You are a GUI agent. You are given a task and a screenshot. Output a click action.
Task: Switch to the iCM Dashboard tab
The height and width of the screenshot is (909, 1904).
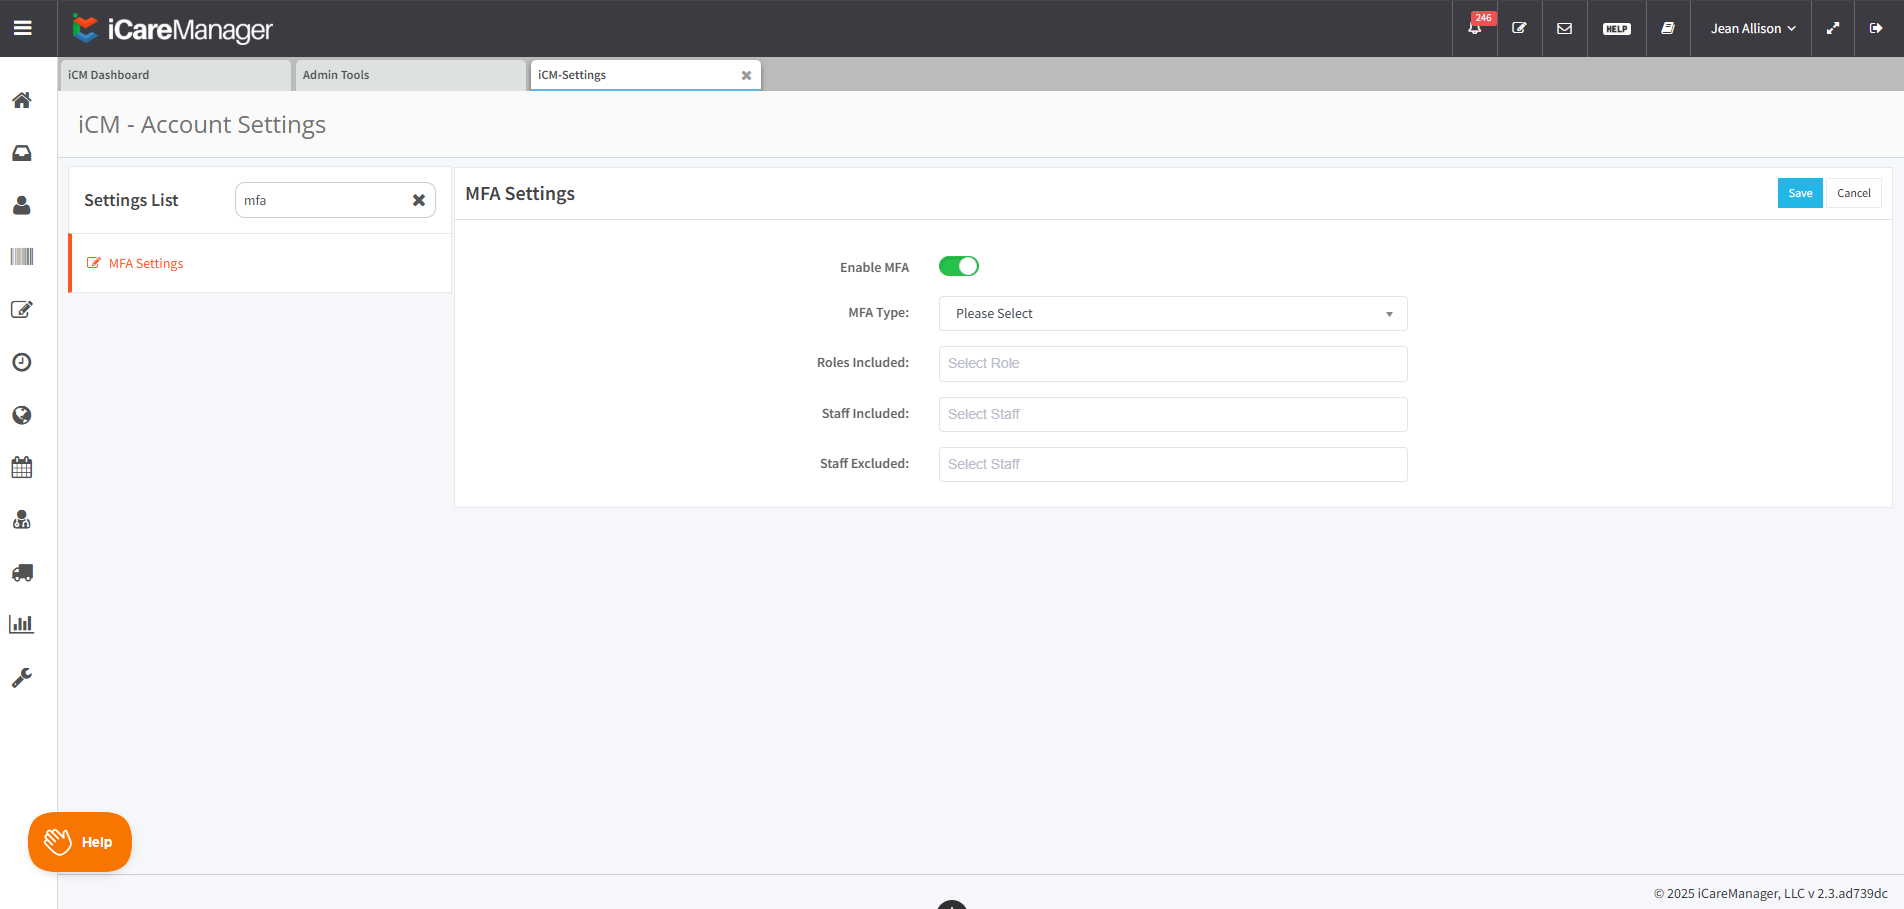[176, 75]
